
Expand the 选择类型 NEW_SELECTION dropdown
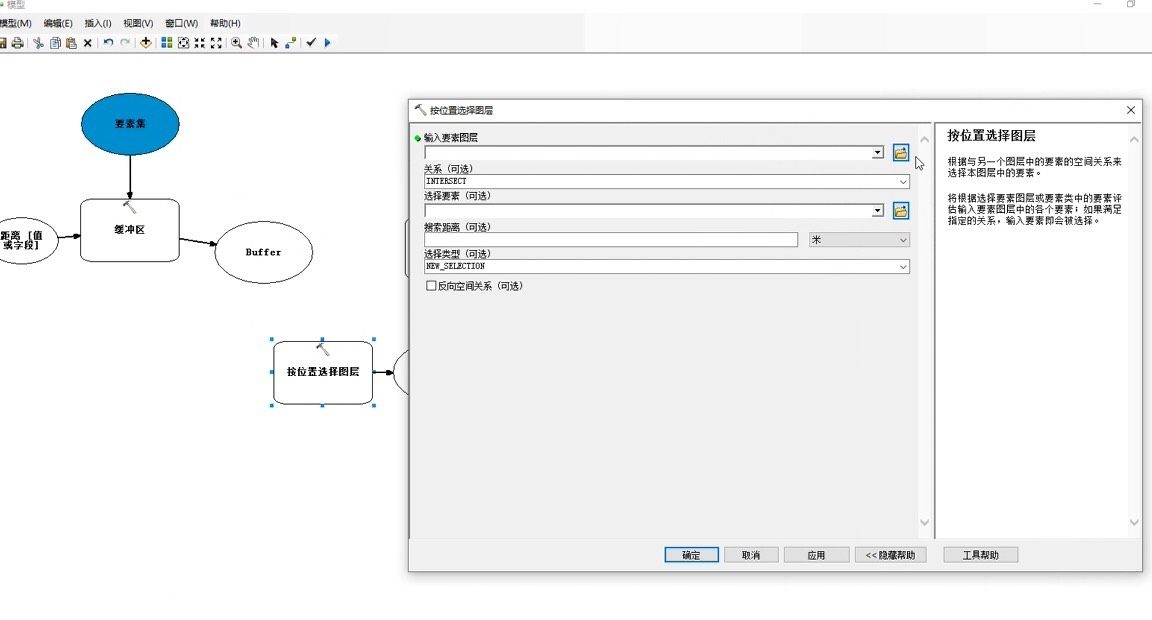tap(903, 267)
